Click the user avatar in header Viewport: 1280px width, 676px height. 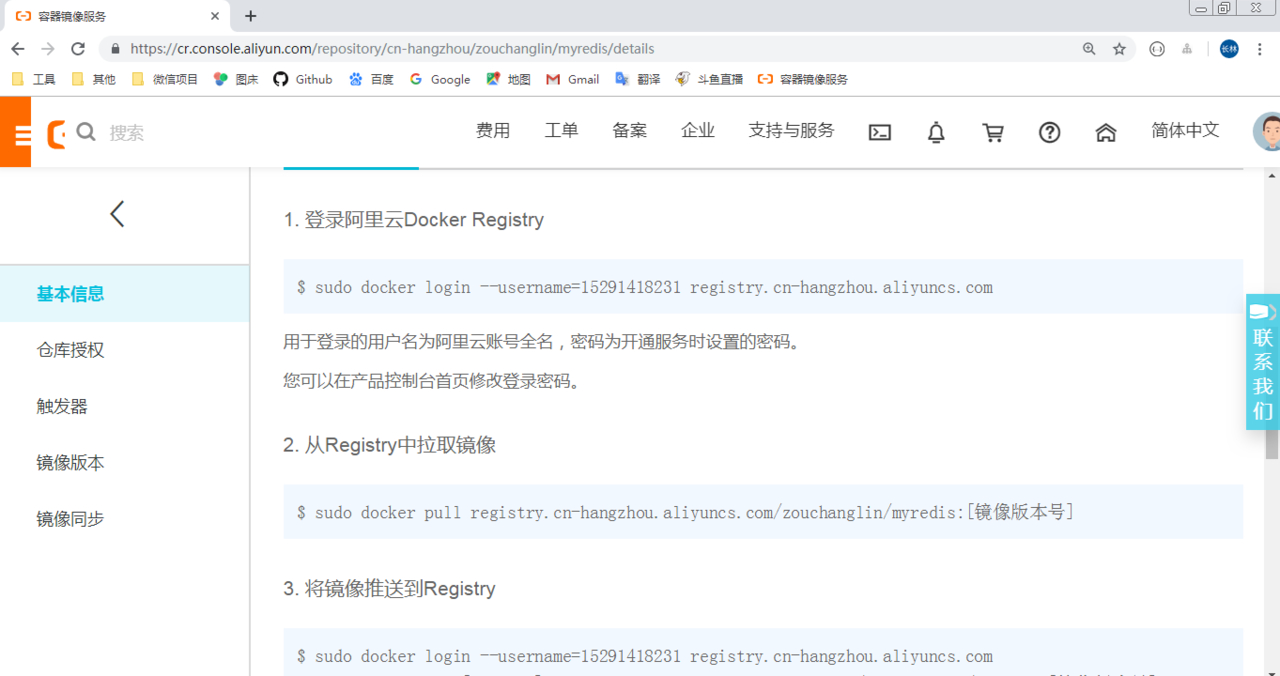(x=1267, y=132)
